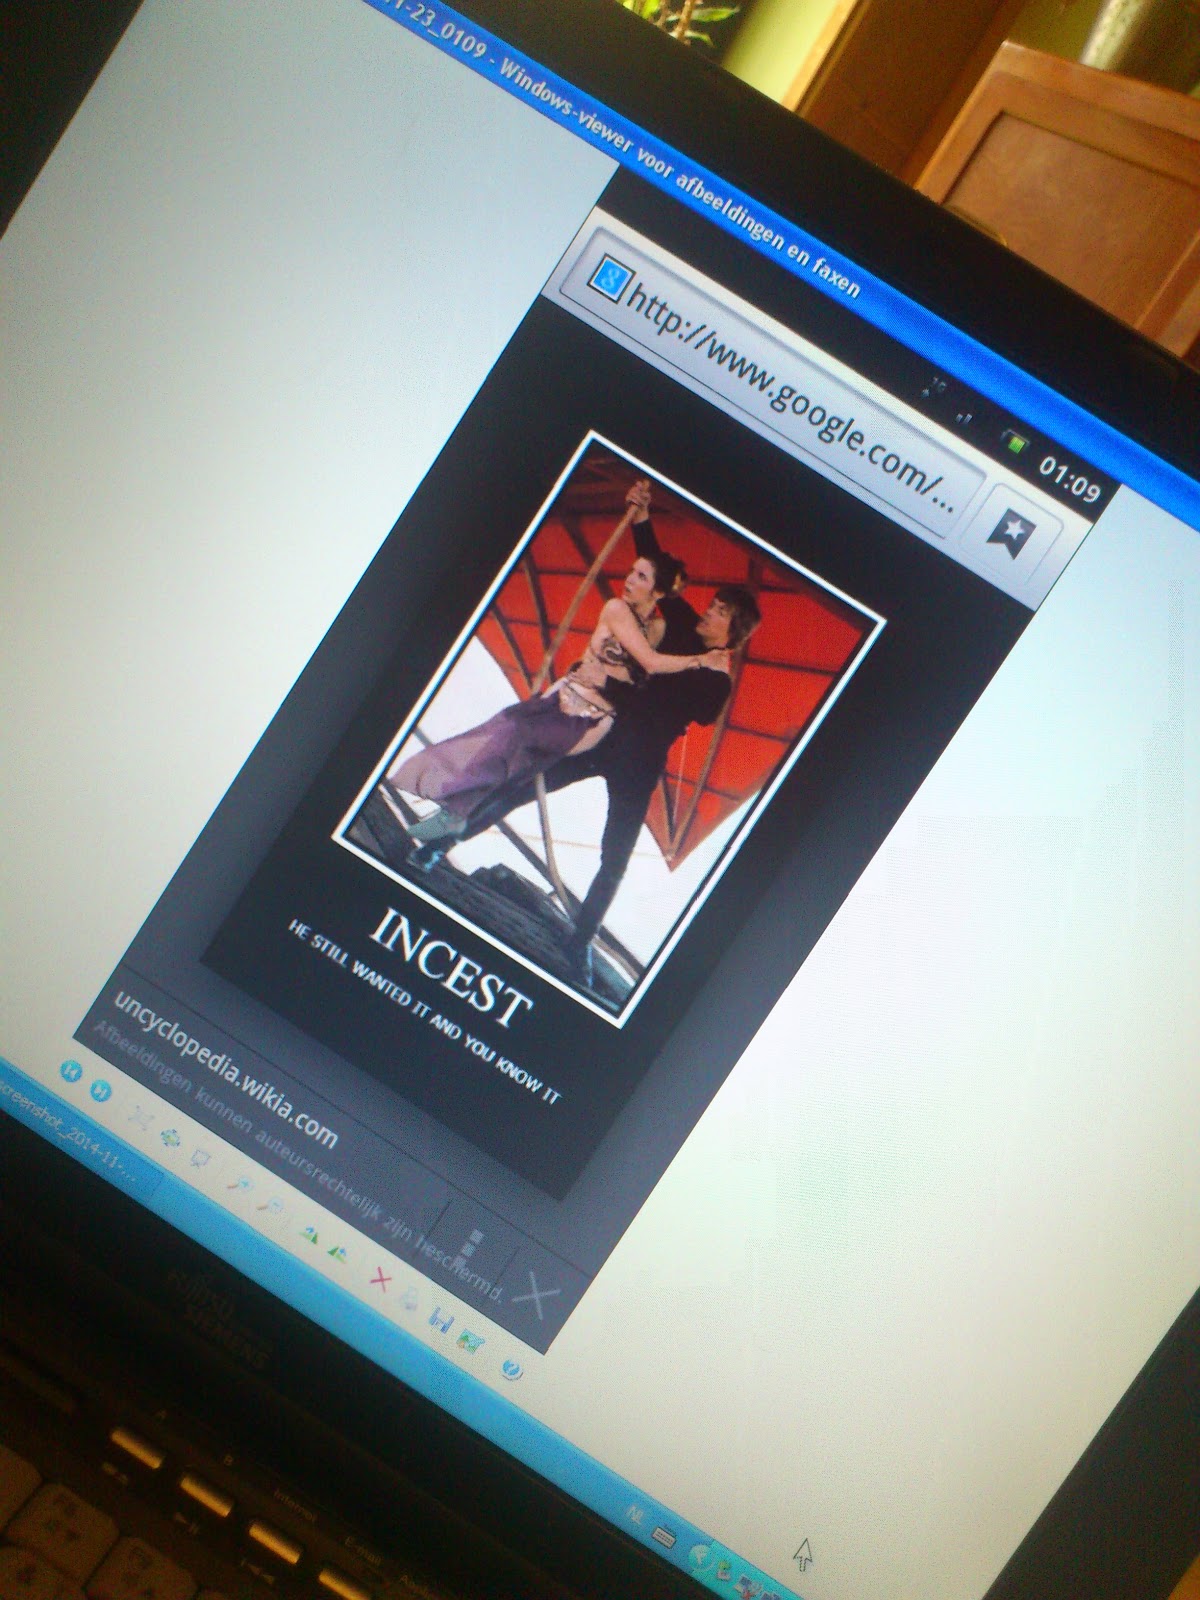Viewport: 1200px width, 1600px height.
Task: Open the uncyclopedia.wikia.com link
Action: coord(226,1070)
